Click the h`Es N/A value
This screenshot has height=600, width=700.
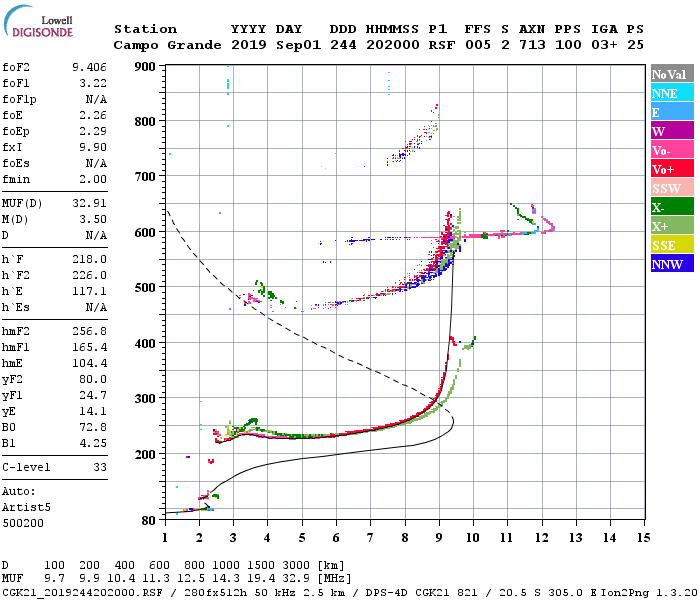point(96,308)
